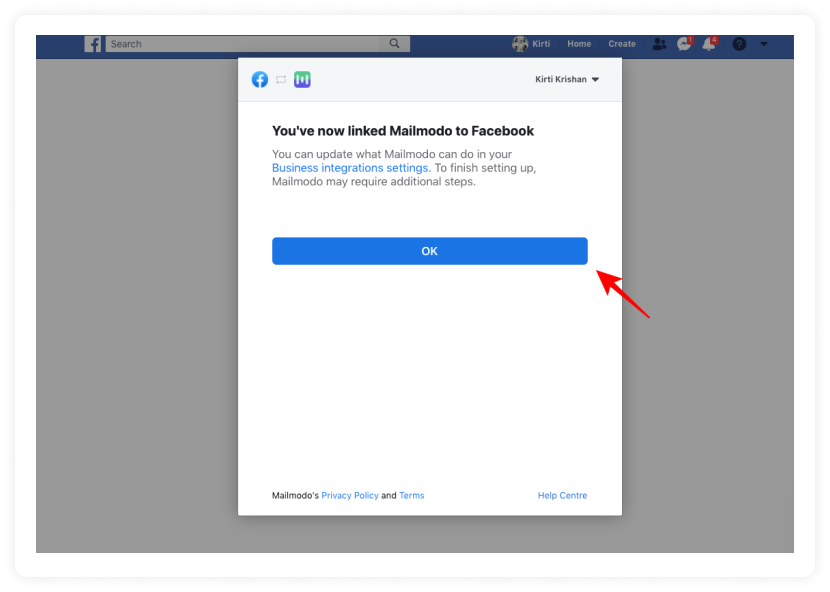The height and width of the screenshot is (592, 830).
Task: Click the search magnifier icon
Action: click(x=394, y=43)
